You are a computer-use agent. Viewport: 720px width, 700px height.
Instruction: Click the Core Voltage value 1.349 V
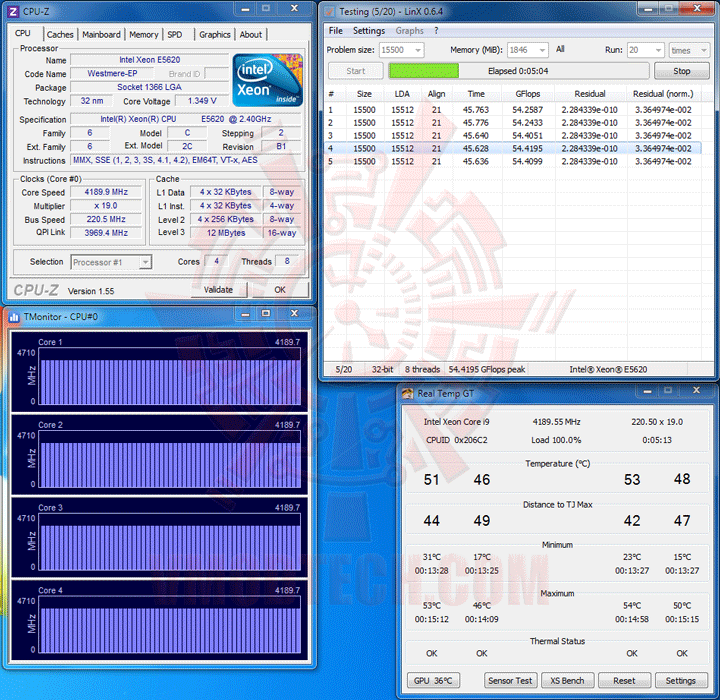coord(202,101)
